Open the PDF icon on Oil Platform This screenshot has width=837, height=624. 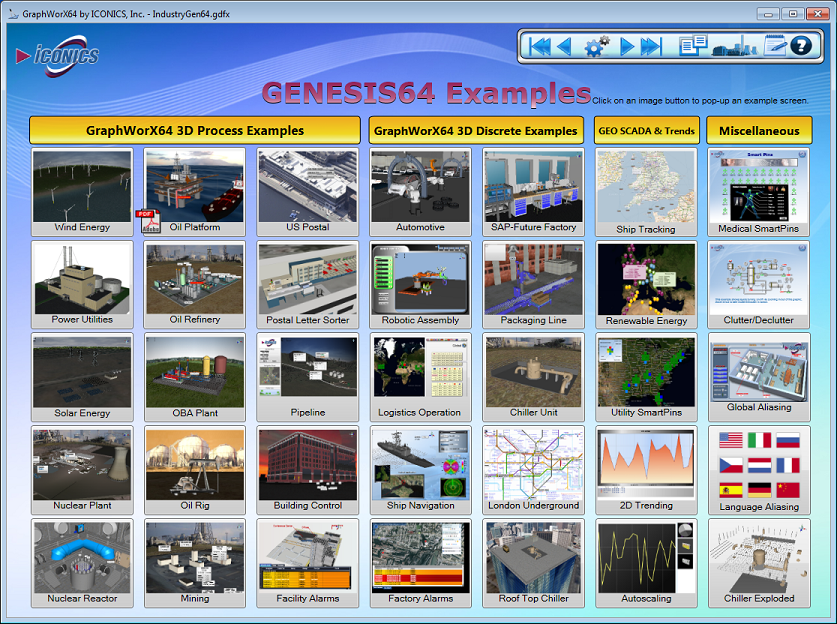click(148, 222)
